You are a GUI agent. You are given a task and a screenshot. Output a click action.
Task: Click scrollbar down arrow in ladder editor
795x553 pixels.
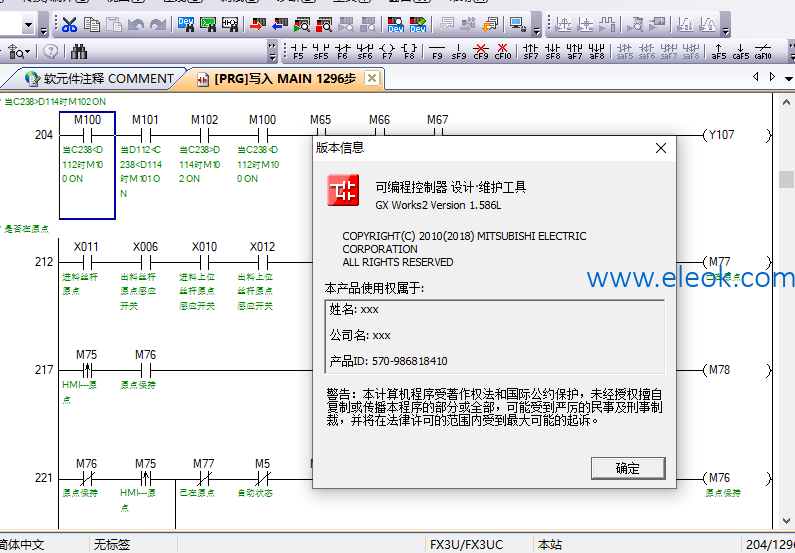pos(786,521)
